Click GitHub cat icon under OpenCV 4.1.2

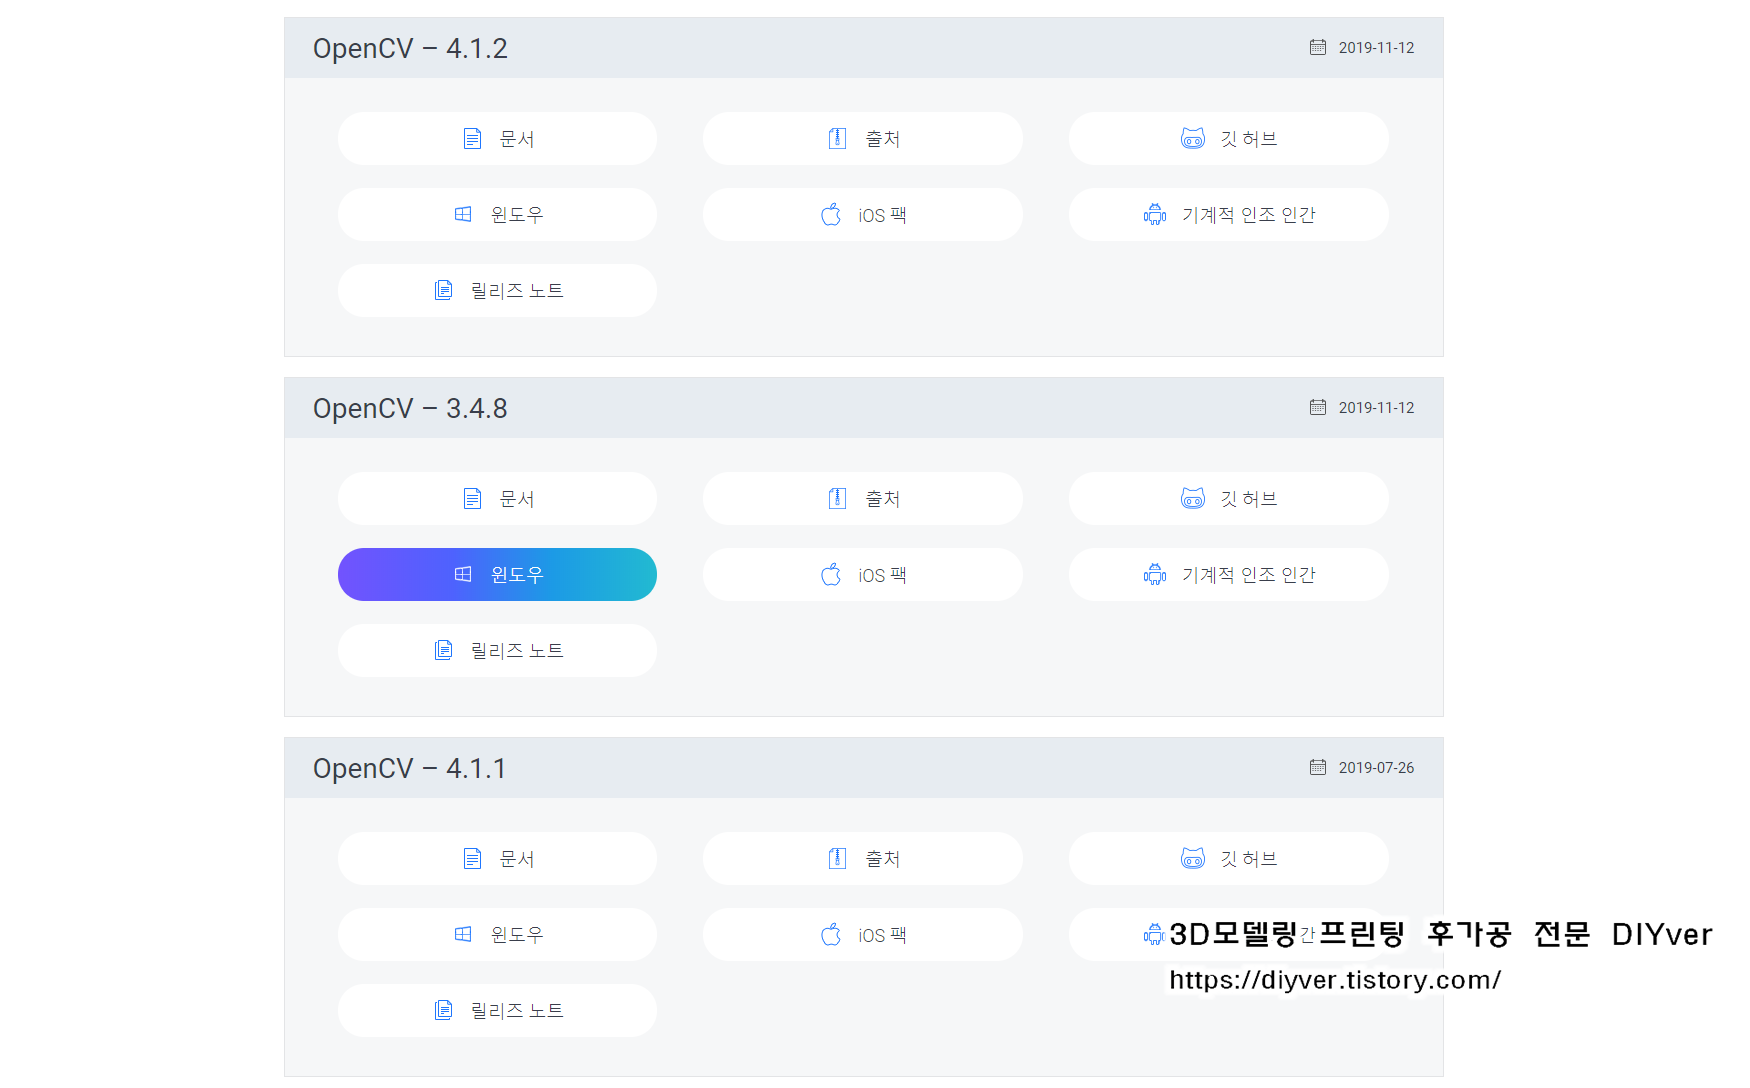coord(1193,139)
